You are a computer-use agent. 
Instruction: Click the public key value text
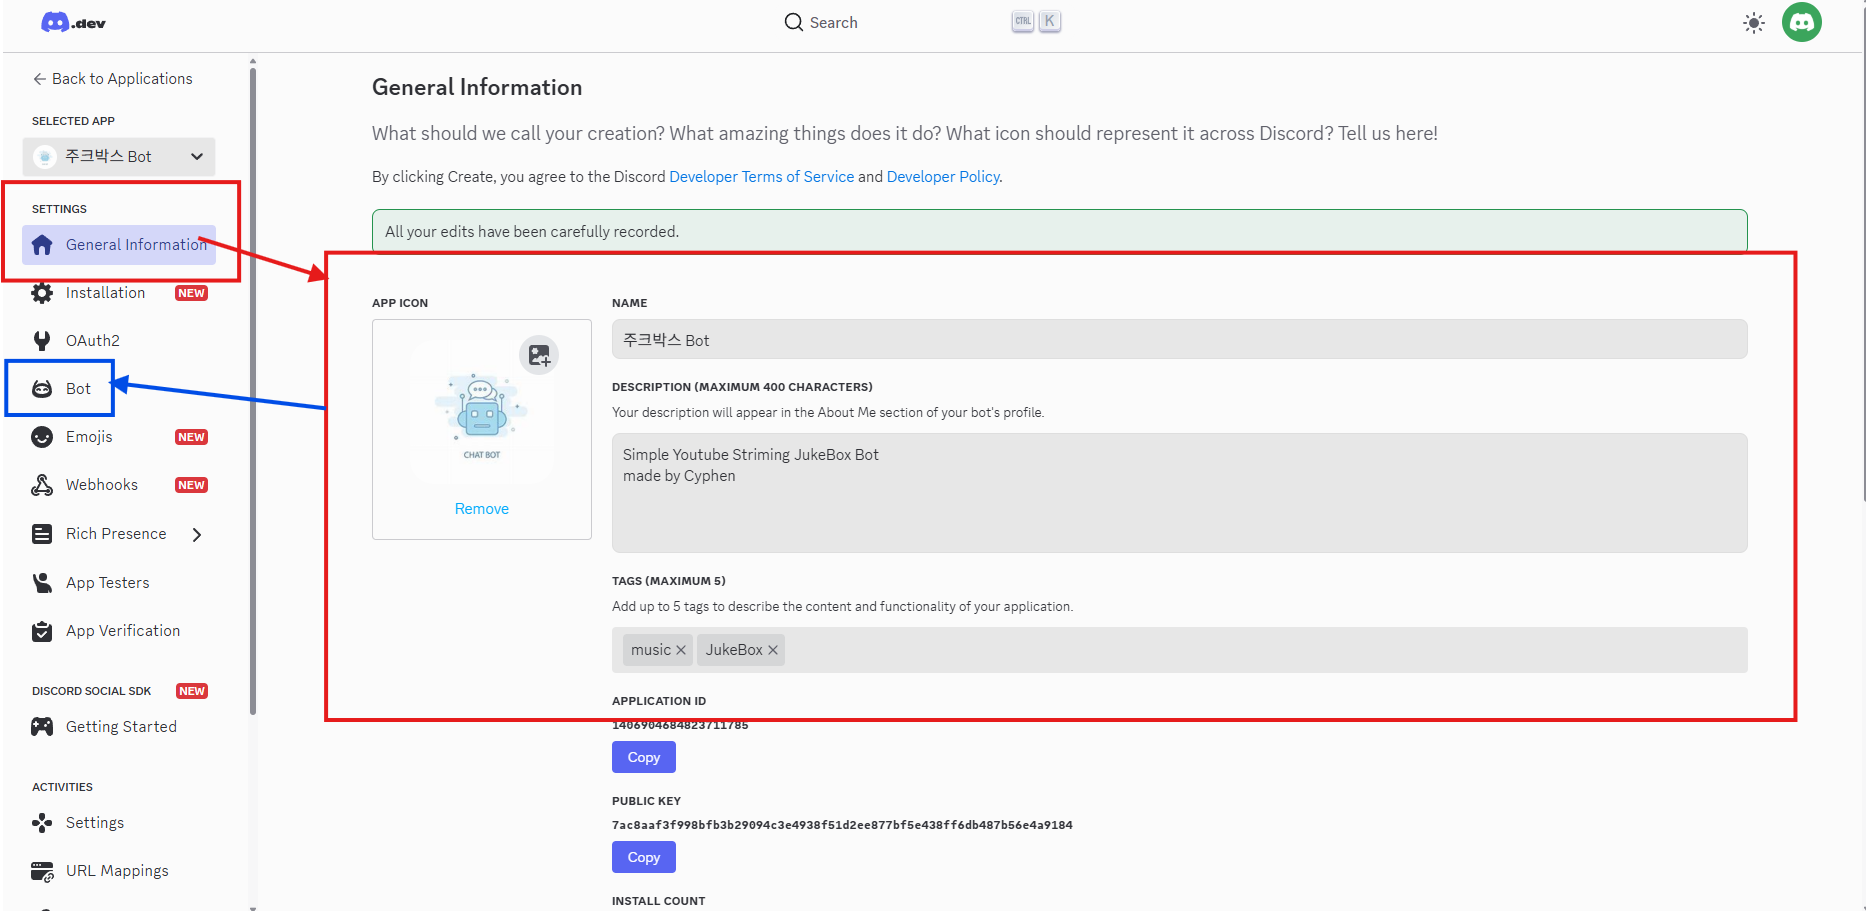tap(842, 825)
